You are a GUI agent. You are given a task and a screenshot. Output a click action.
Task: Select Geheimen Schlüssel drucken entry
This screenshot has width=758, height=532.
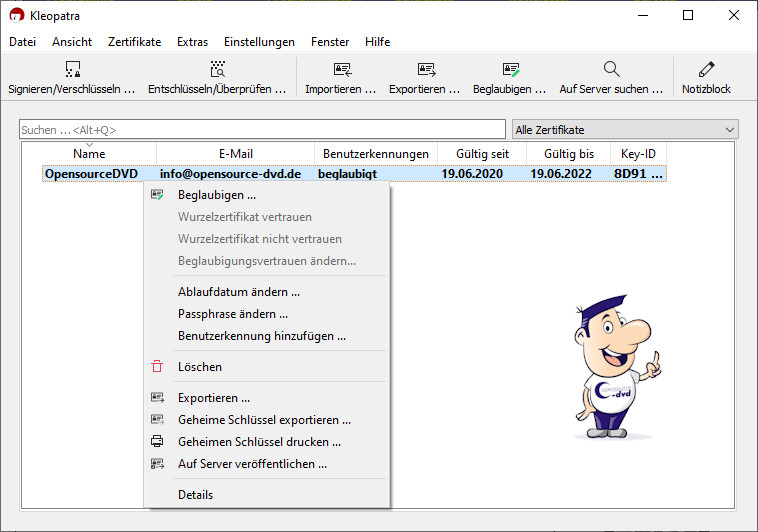pyautogui.click(x=259, y=441)
